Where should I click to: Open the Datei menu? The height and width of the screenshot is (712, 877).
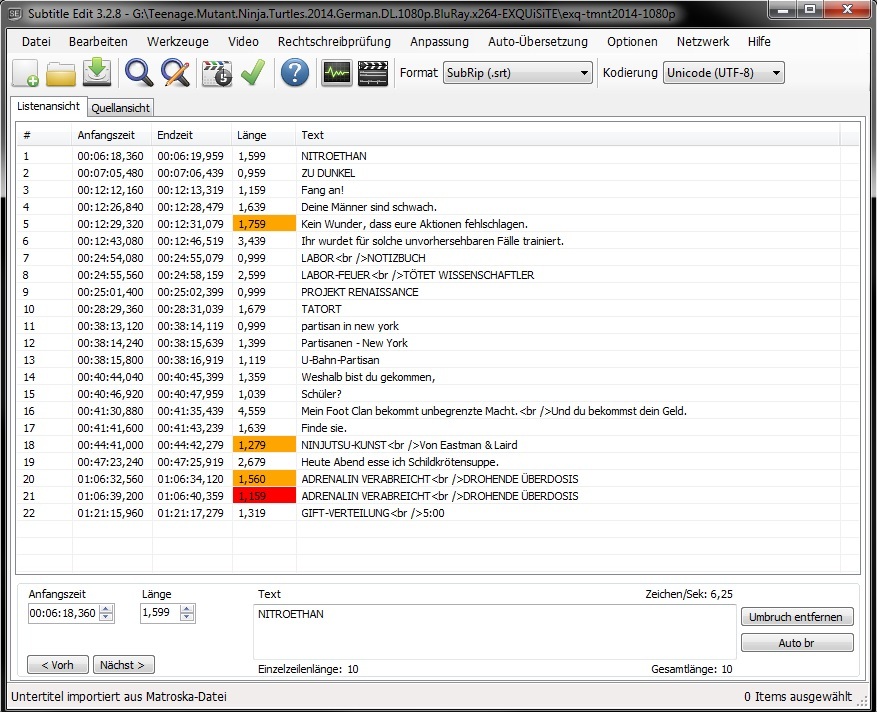[36, 41]
